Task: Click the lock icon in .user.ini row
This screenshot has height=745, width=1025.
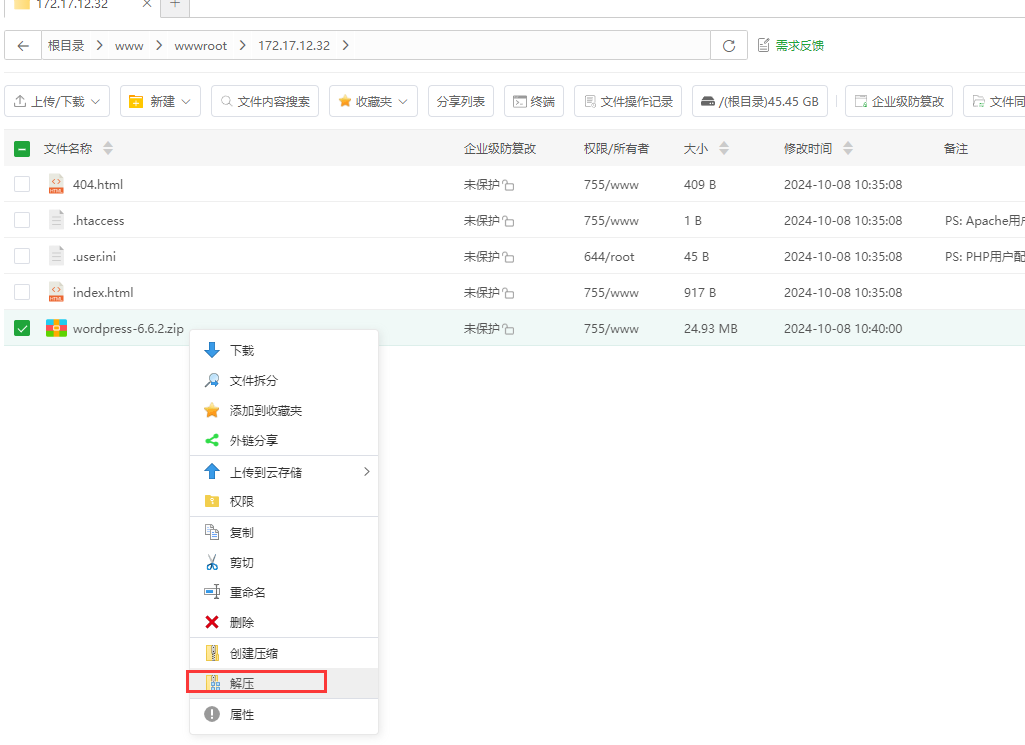Action: (x=509, y=257)
